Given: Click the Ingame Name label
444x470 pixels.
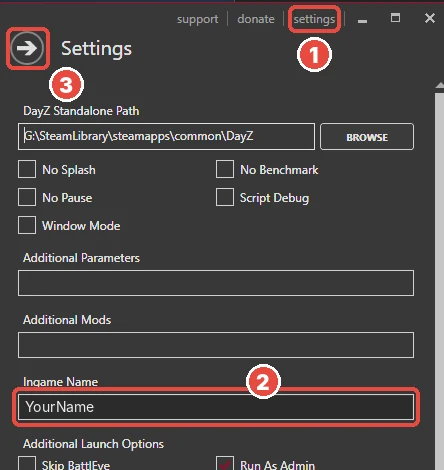Looking at the screenshot, I should (x=60, y=382).
